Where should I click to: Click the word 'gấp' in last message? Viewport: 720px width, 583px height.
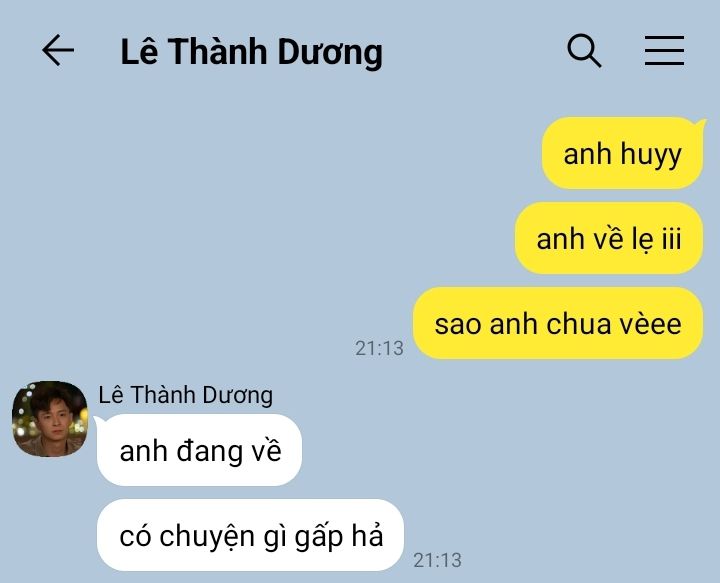click(x=319, y=537)
